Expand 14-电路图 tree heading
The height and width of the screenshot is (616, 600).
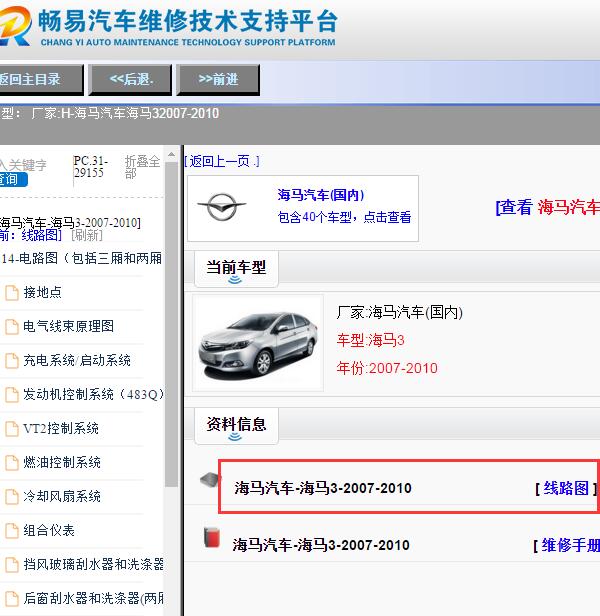tap(81, 258)
